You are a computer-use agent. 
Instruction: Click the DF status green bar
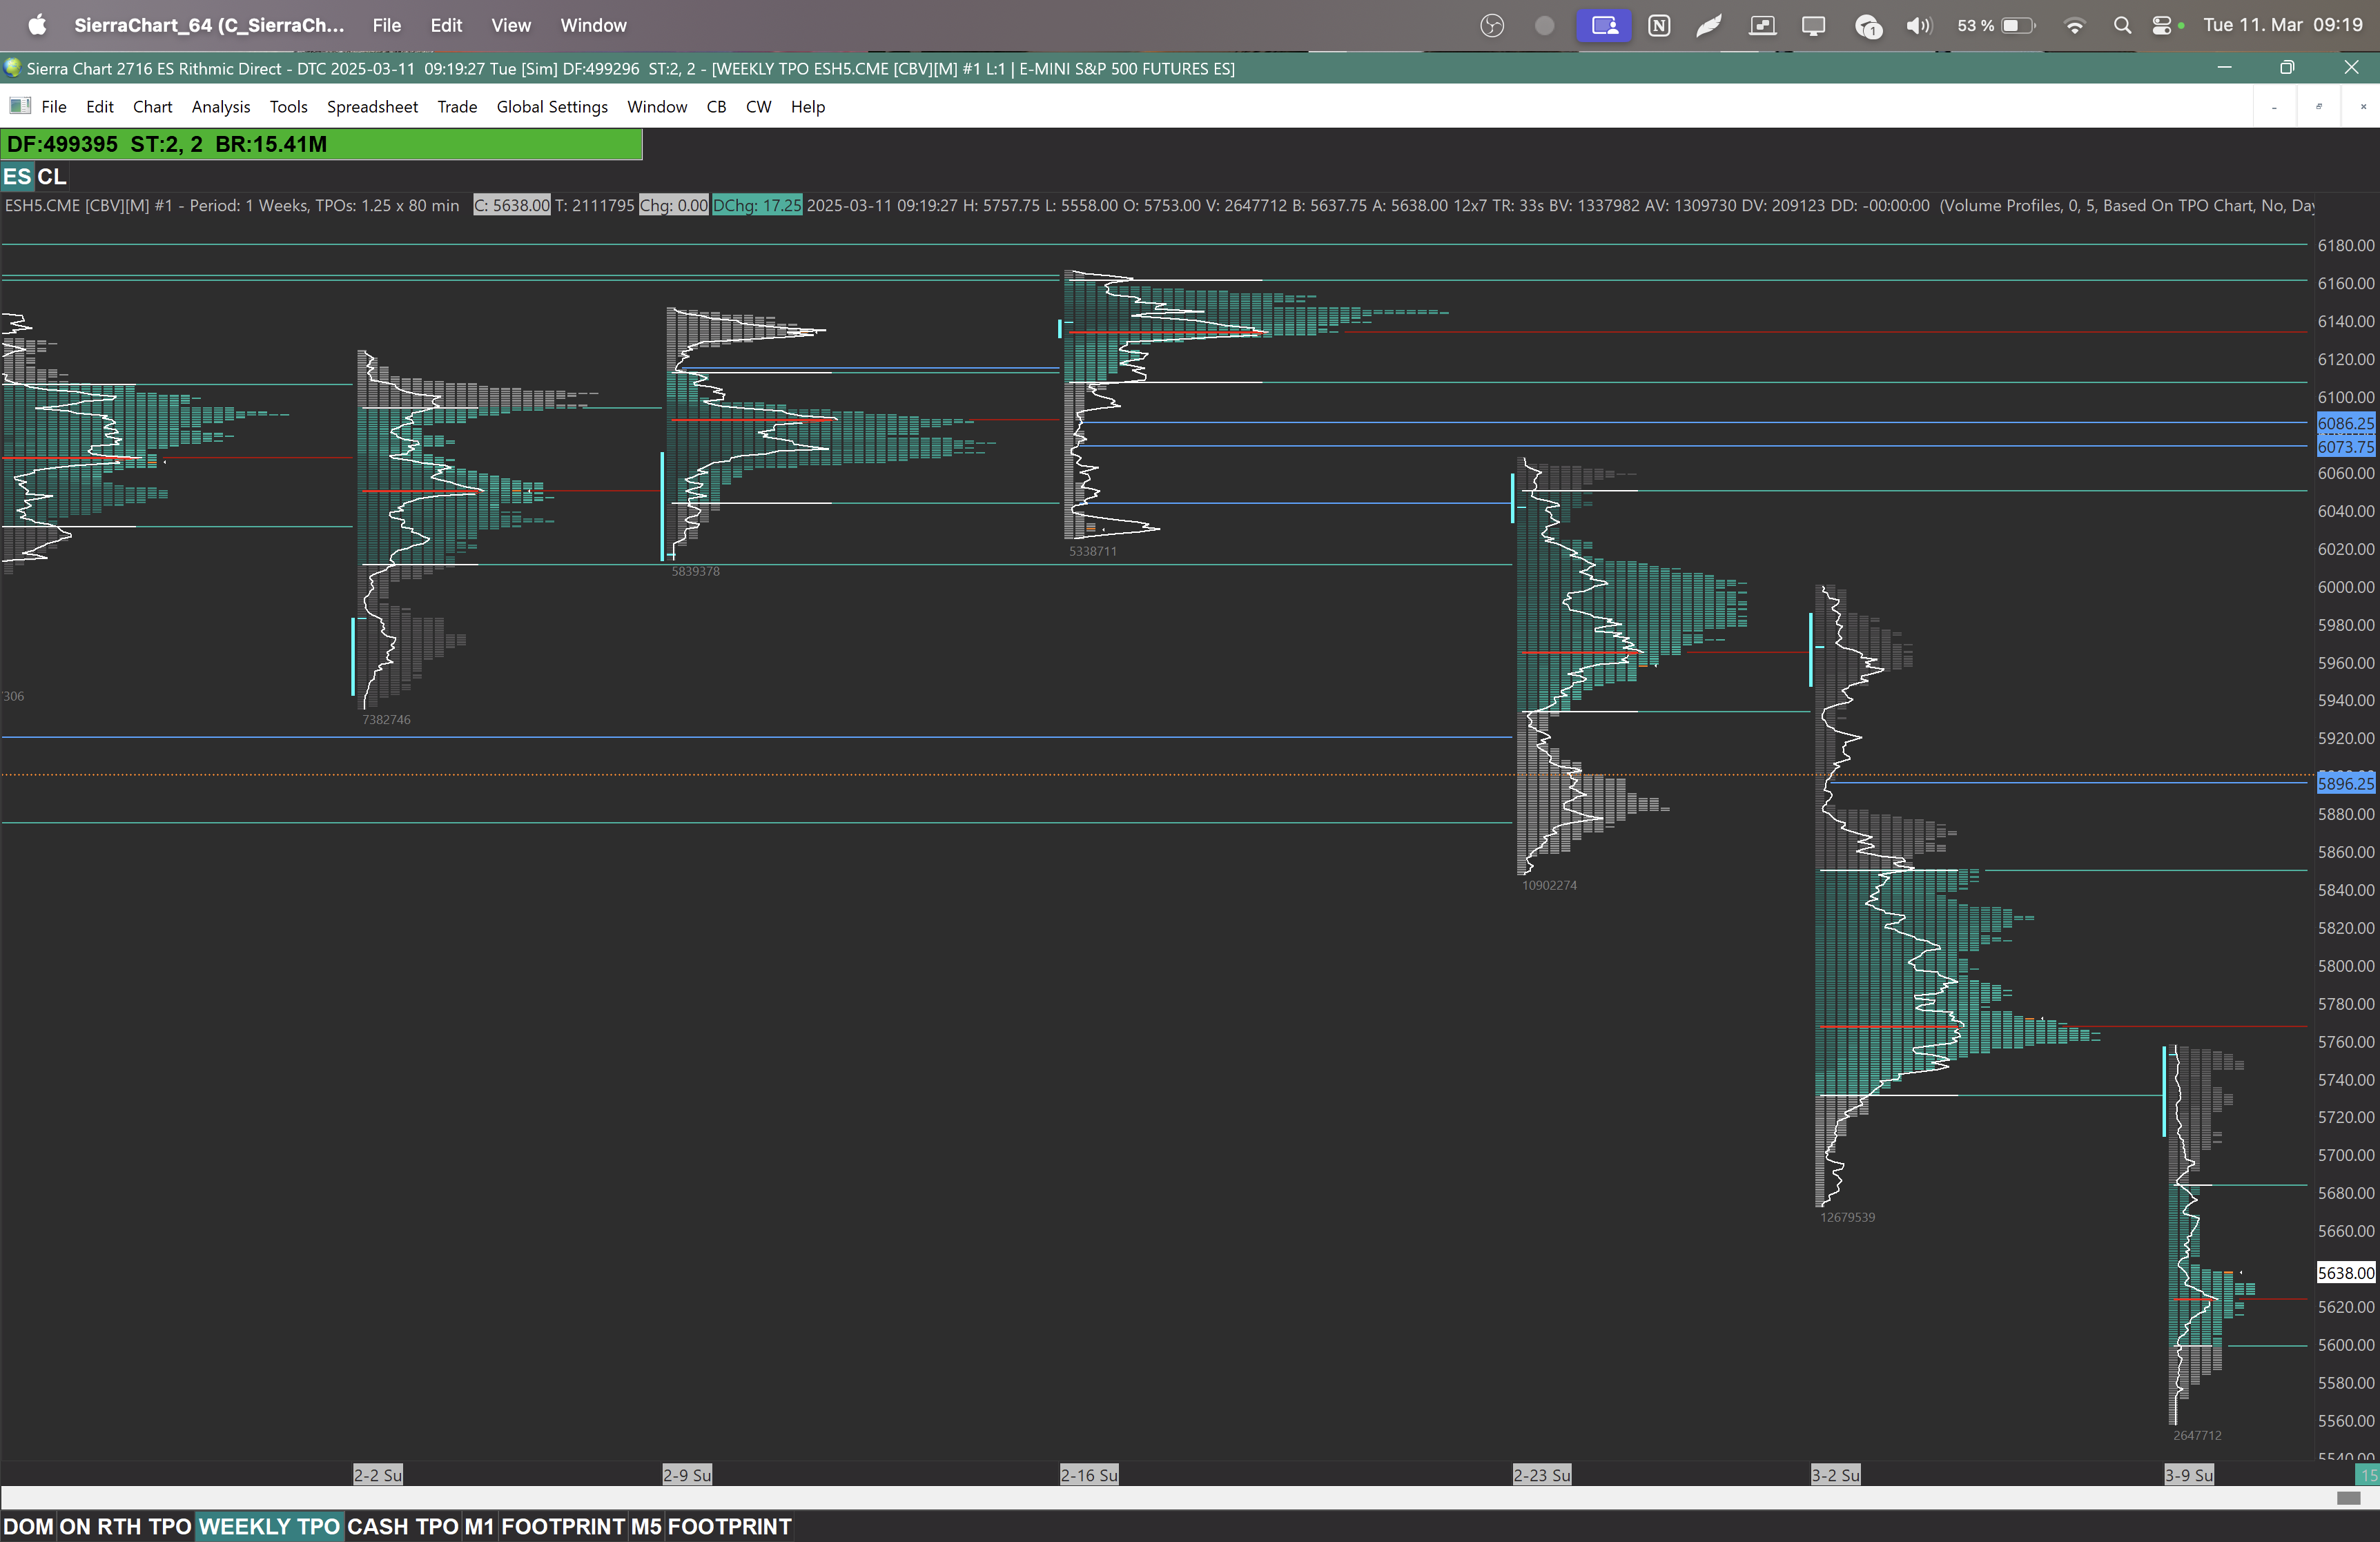point(321,144)
